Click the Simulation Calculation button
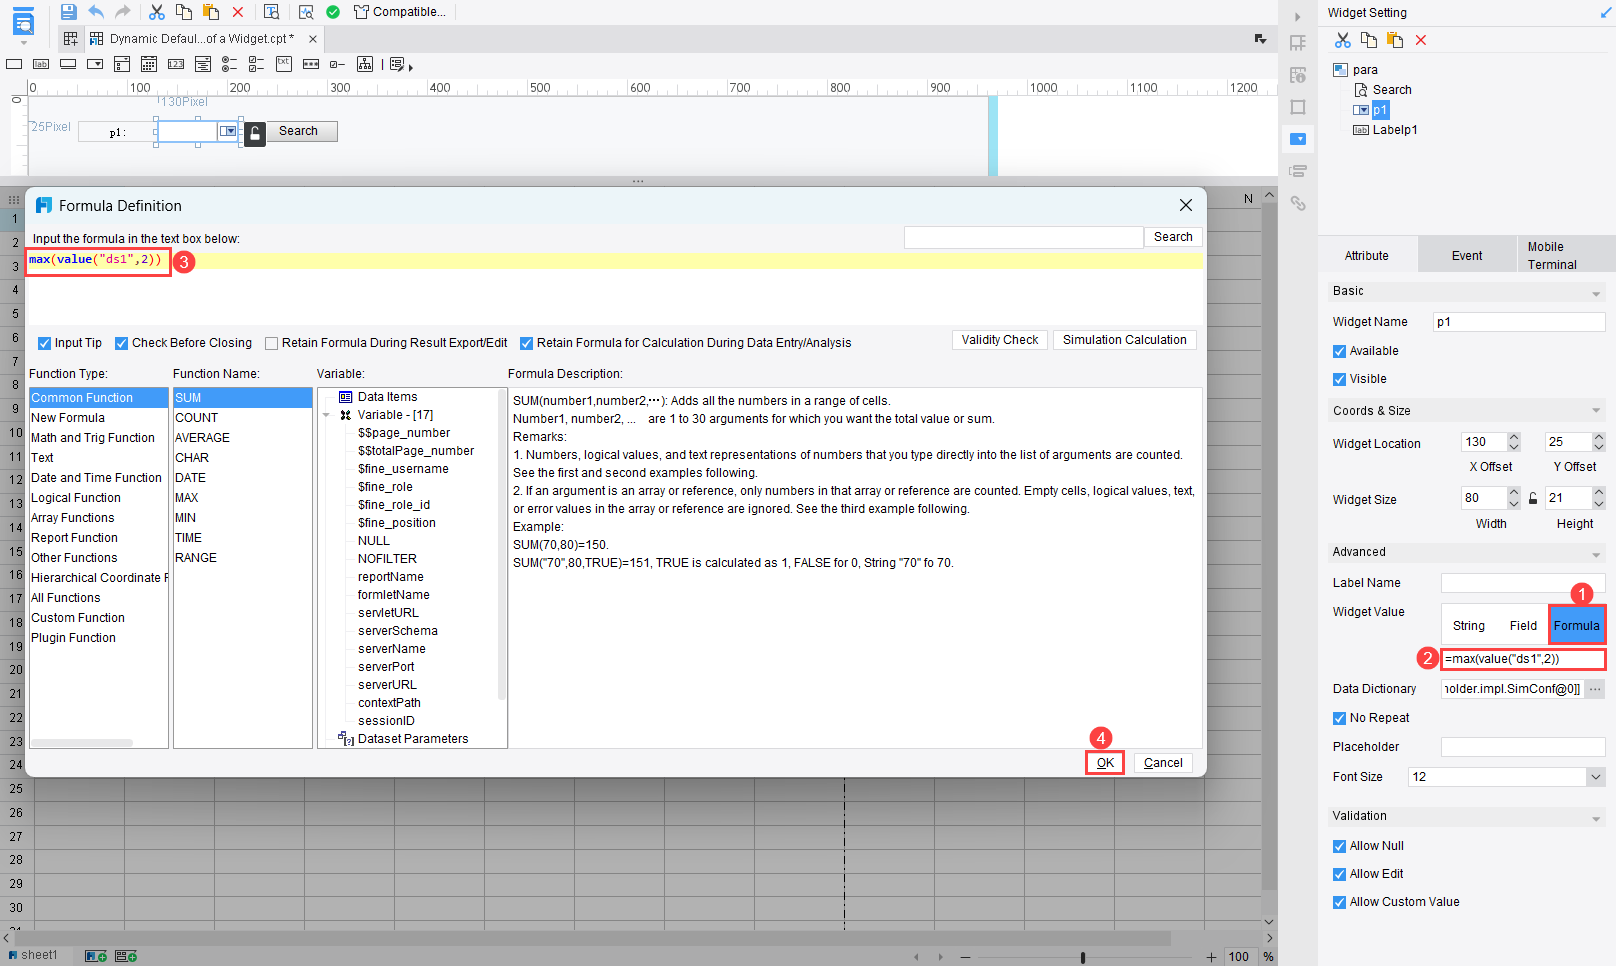1616x966 pixels. (x=1124, y=340)
